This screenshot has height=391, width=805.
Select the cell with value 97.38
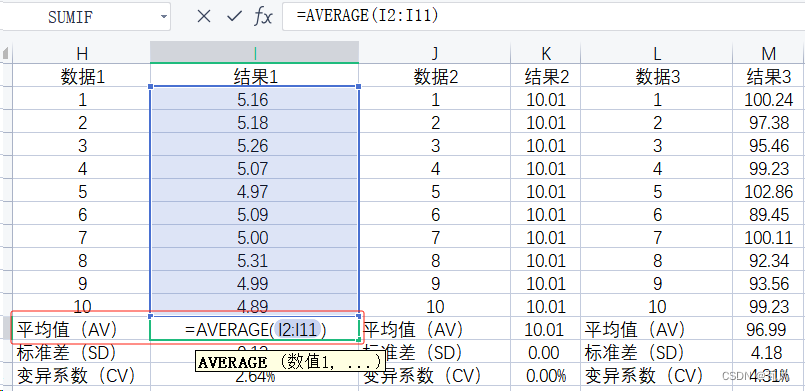tap(769, 123)
